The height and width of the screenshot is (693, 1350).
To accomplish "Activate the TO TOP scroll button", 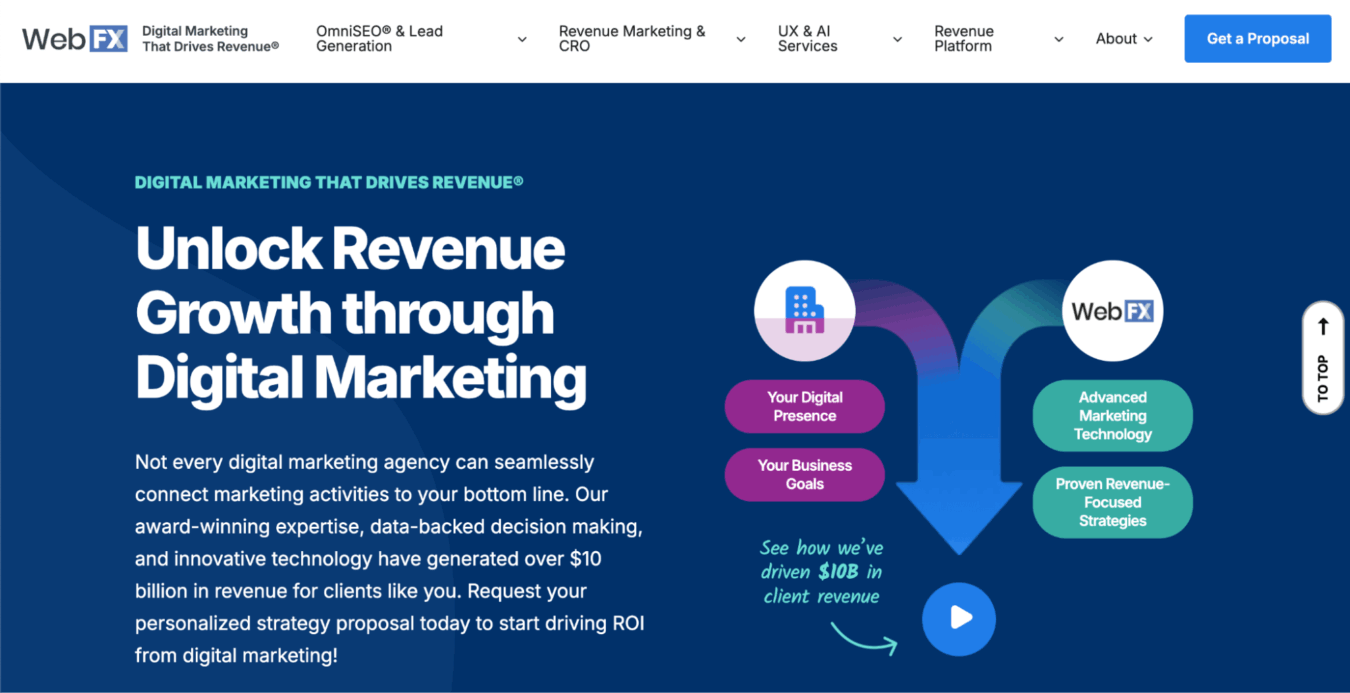I will pyautogui.click(x=1322, y=358).
